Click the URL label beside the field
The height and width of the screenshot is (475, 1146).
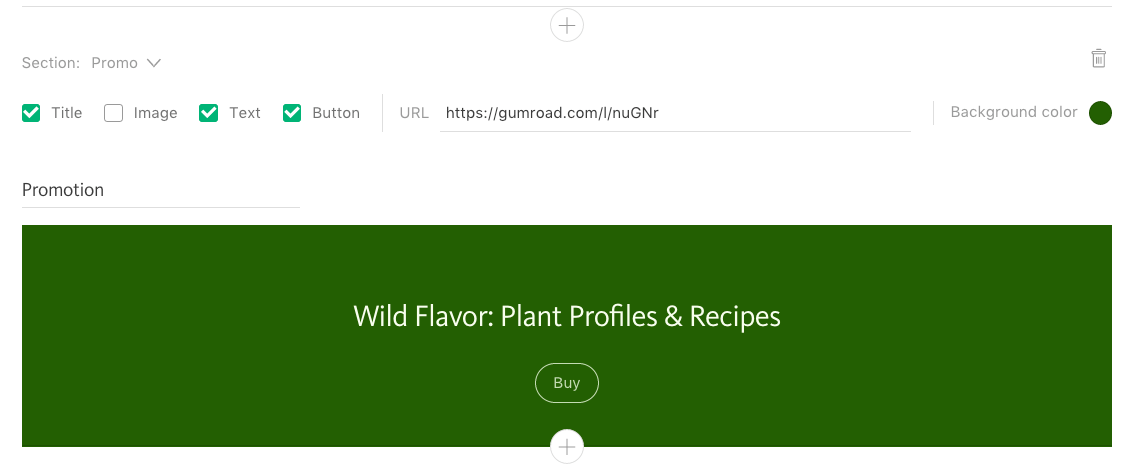(x=414, y=113)
